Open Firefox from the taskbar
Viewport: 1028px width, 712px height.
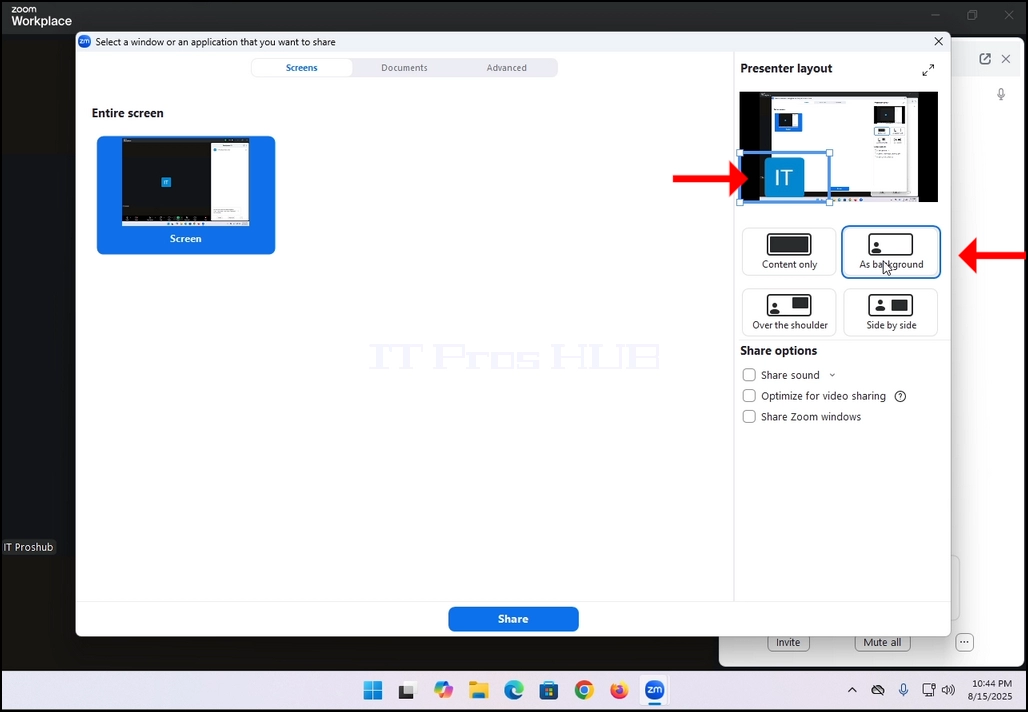[x=619, y=690]
